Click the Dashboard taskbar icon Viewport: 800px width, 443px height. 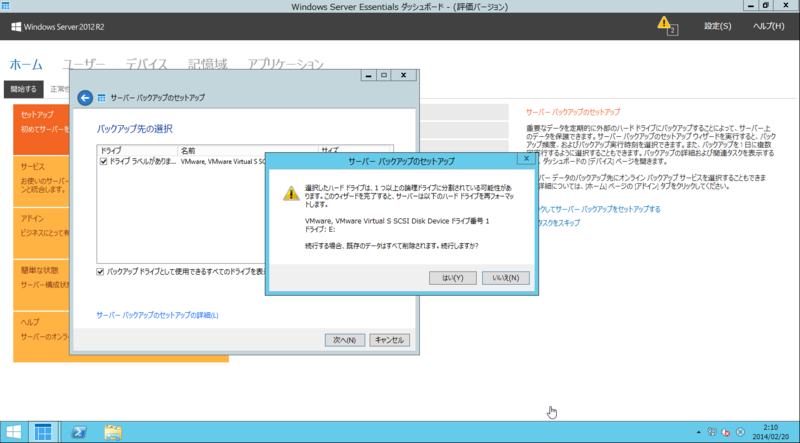point(43,432)
